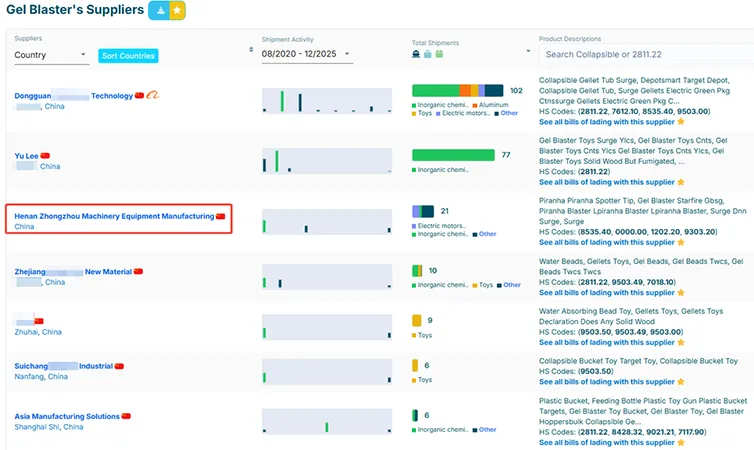See all bills of lading for Dongguan Technology

pos(607,122)
